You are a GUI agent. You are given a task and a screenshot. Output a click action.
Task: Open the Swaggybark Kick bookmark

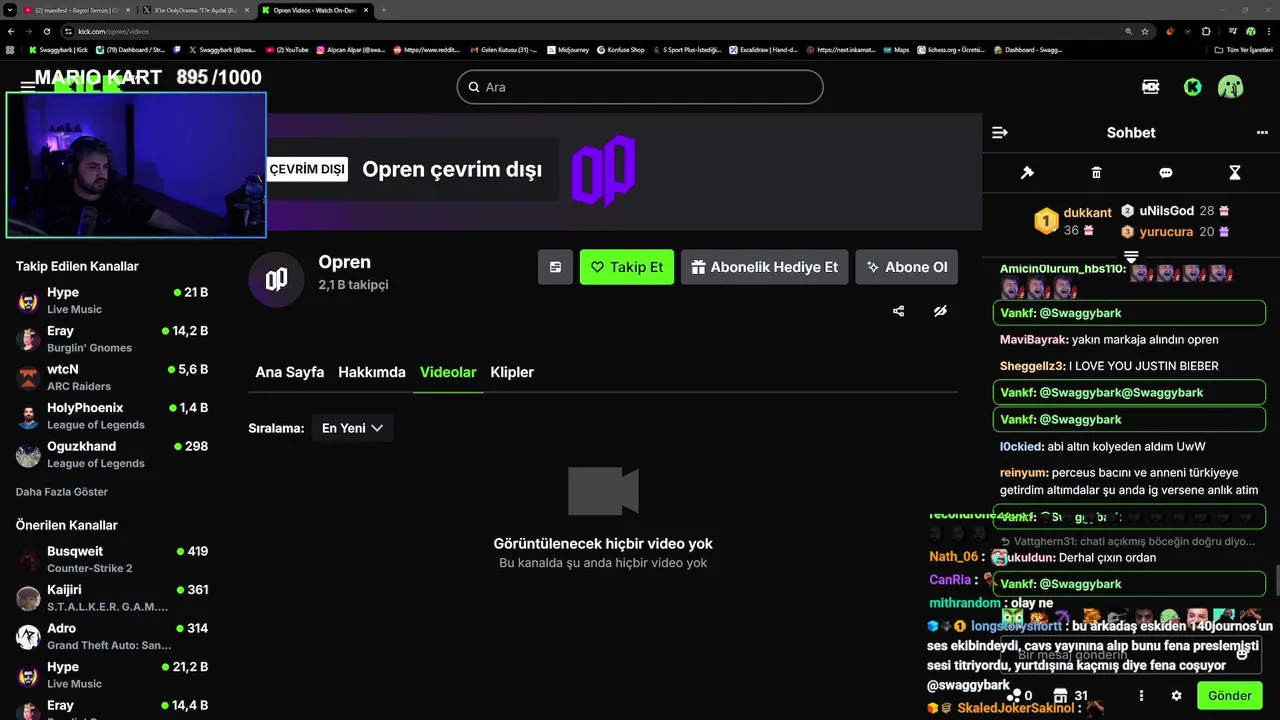[x=58, y=49]
